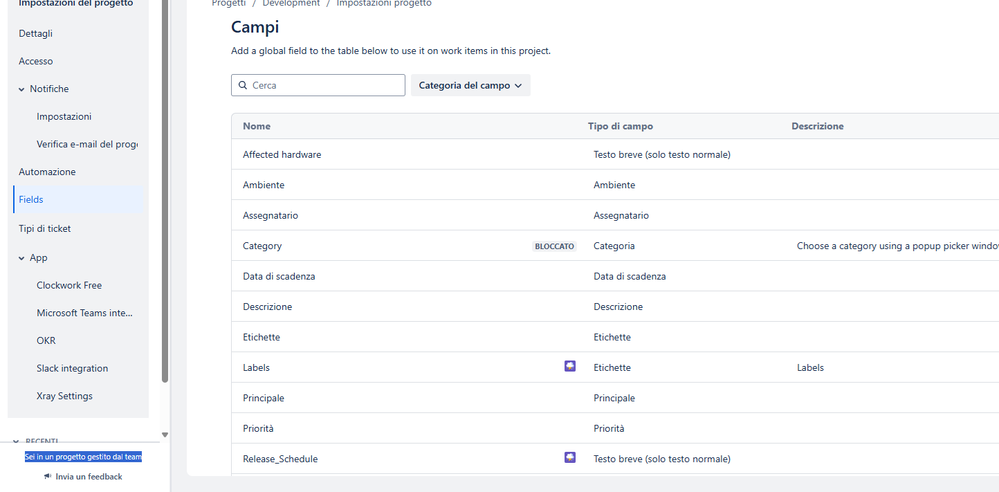This screenshot has height=492, width=999.
Task: Click the purple icon beside Labels field
Action: pyautogui.click(x=570, y=367)
